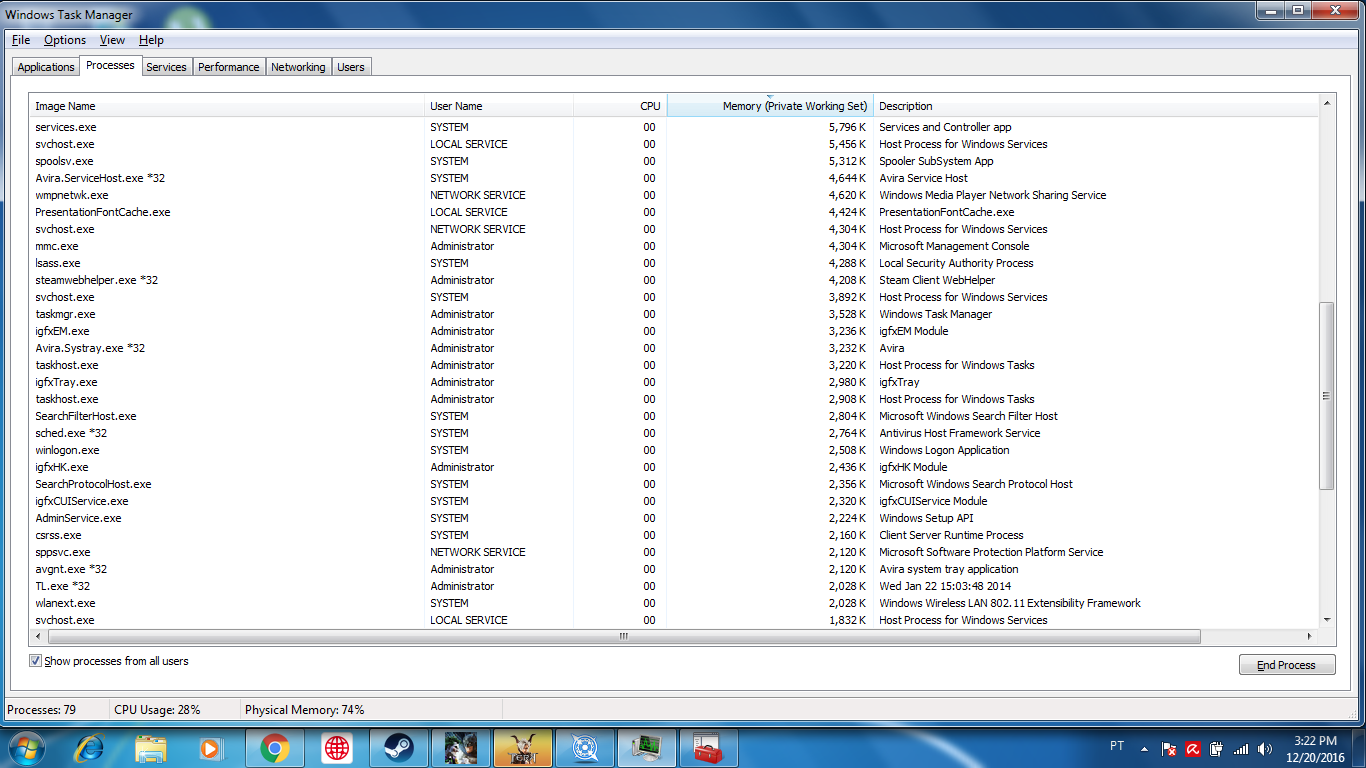
Task: Open the blue circular emblem taskbar app
Action: pos(585,748)
